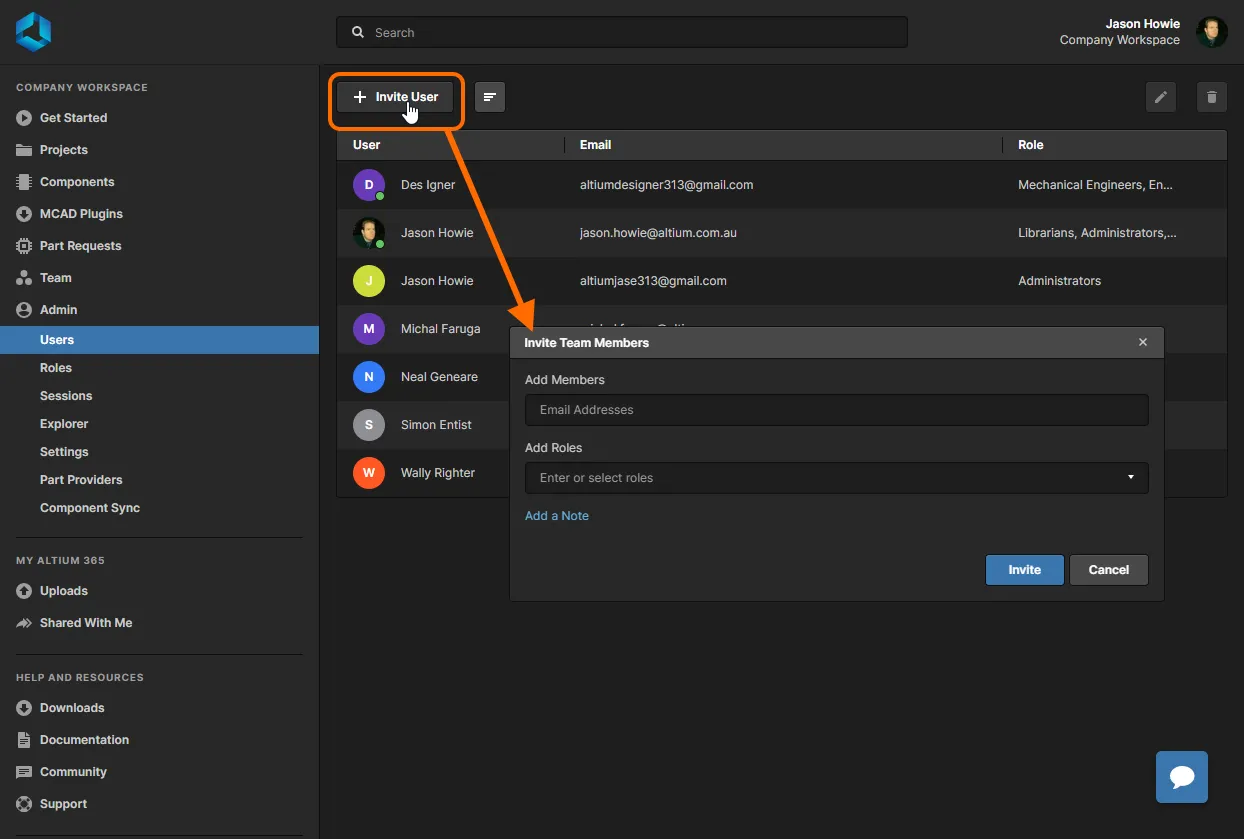Open the Sessions admin page
This screenshot has height=839, width=1244.
click(x=66, y=396)
